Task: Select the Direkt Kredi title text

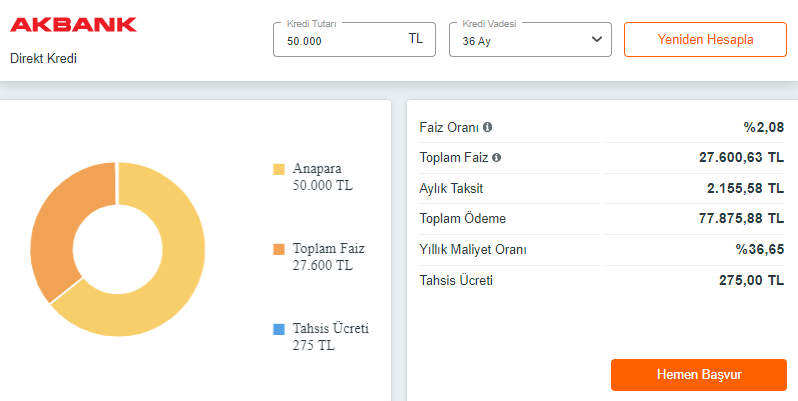Action: click(x=43, y=58)
